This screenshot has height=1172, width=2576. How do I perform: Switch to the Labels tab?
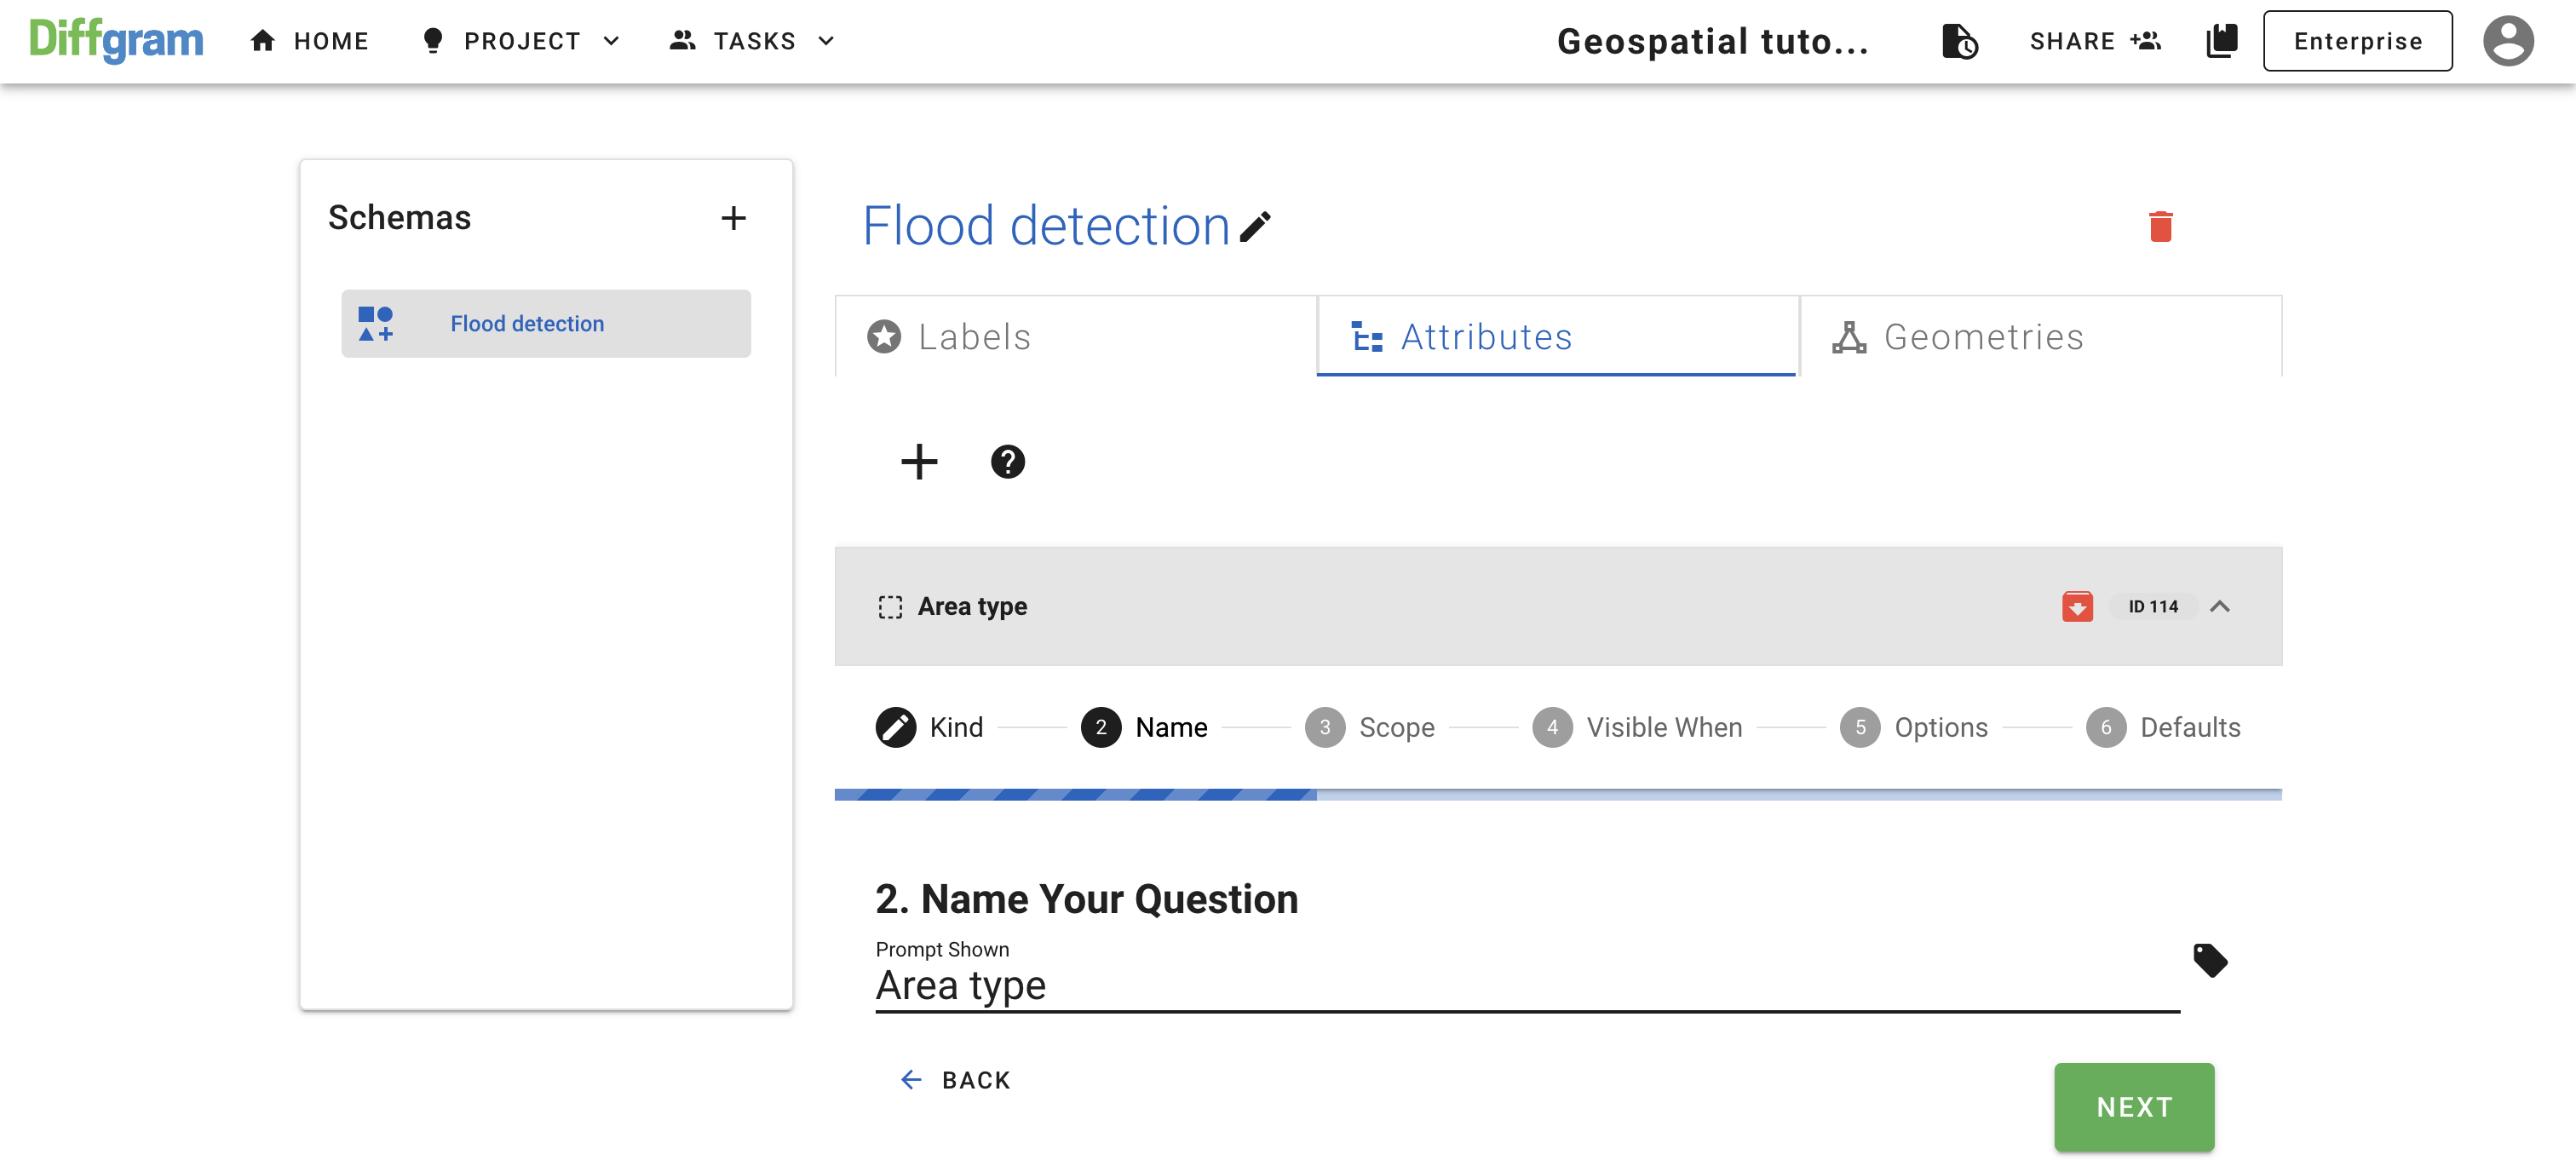click(1076, 336)
